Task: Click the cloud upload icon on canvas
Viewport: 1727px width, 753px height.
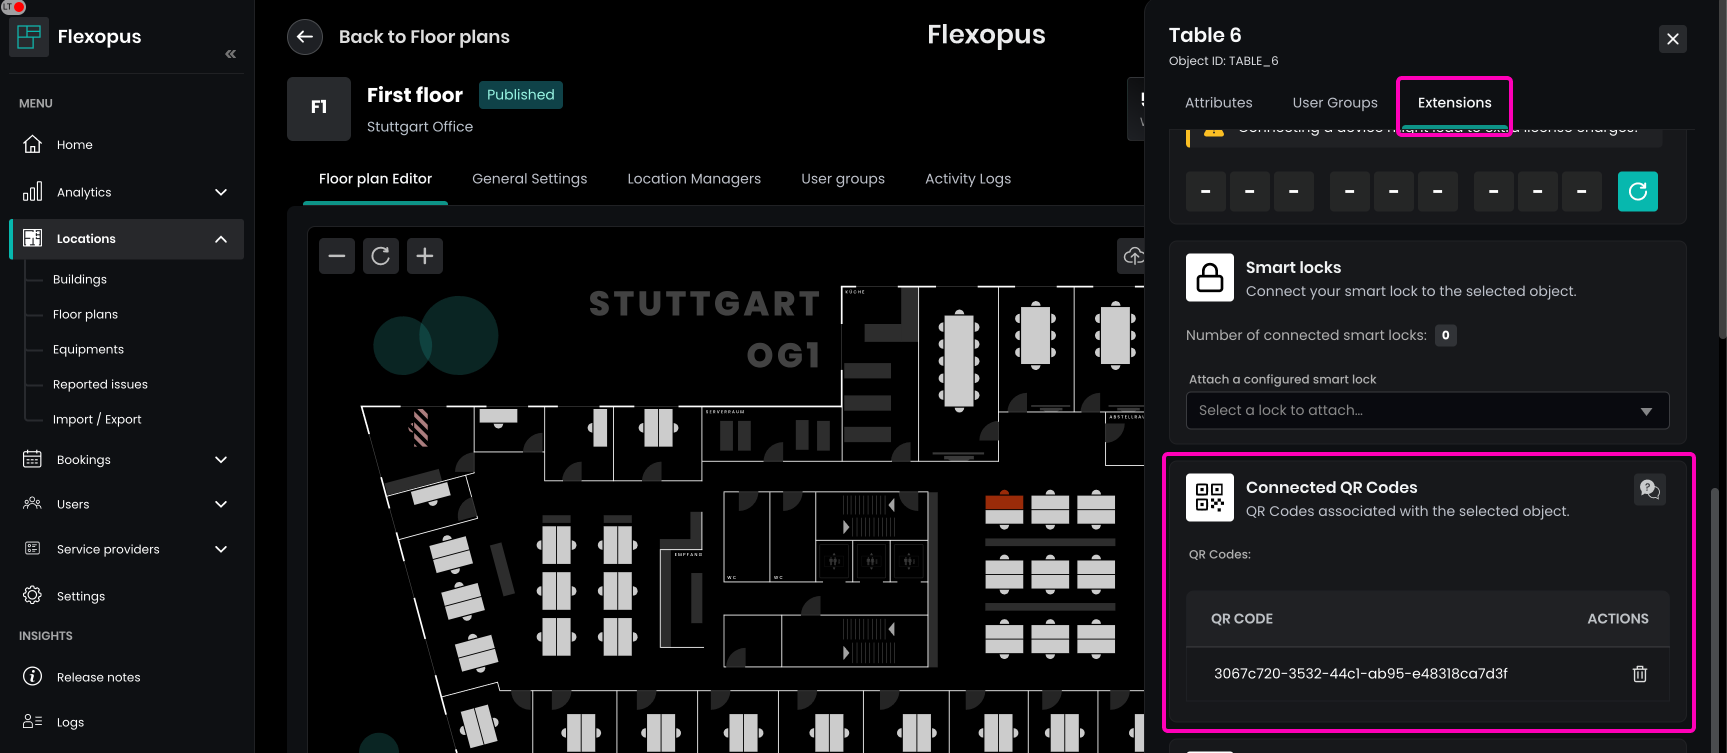Action: (1133, 256)
